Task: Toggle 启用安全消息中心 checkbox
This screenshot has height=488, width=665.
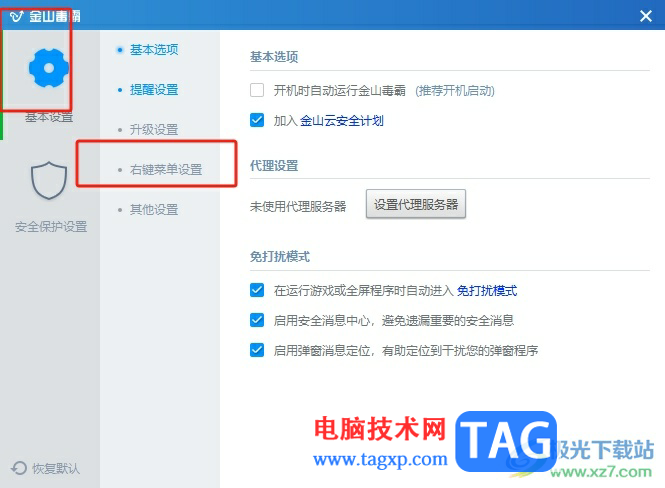Action: [257, 320]
